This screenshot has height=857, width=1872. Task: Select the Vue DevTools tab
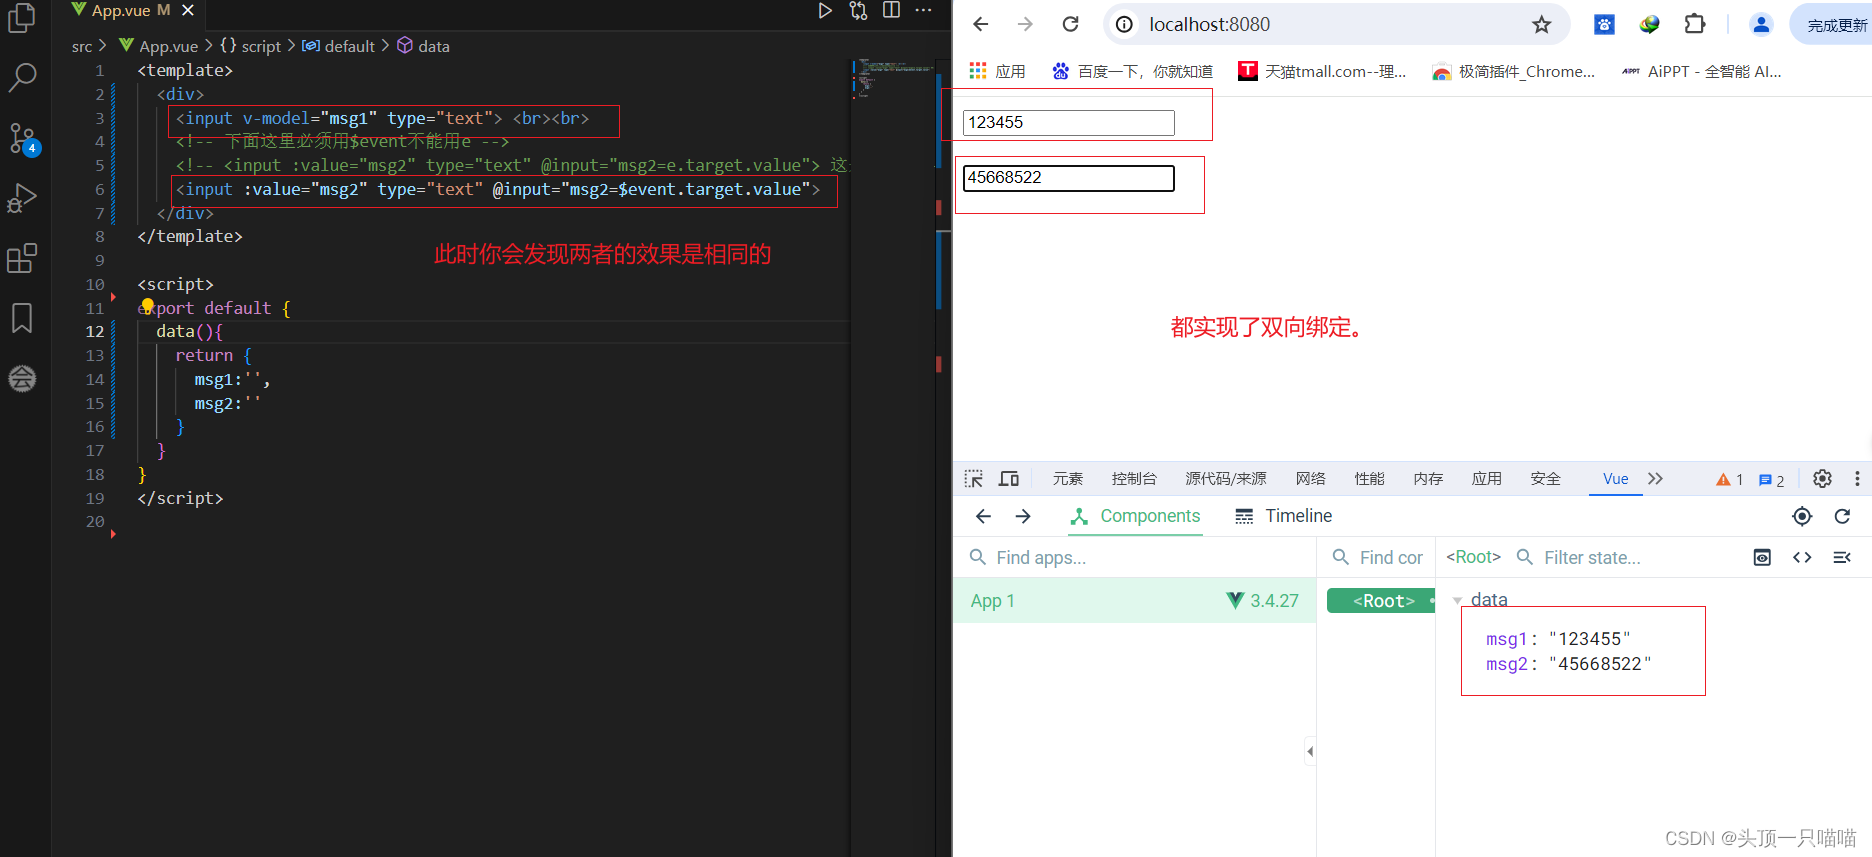click(1615, 478)
